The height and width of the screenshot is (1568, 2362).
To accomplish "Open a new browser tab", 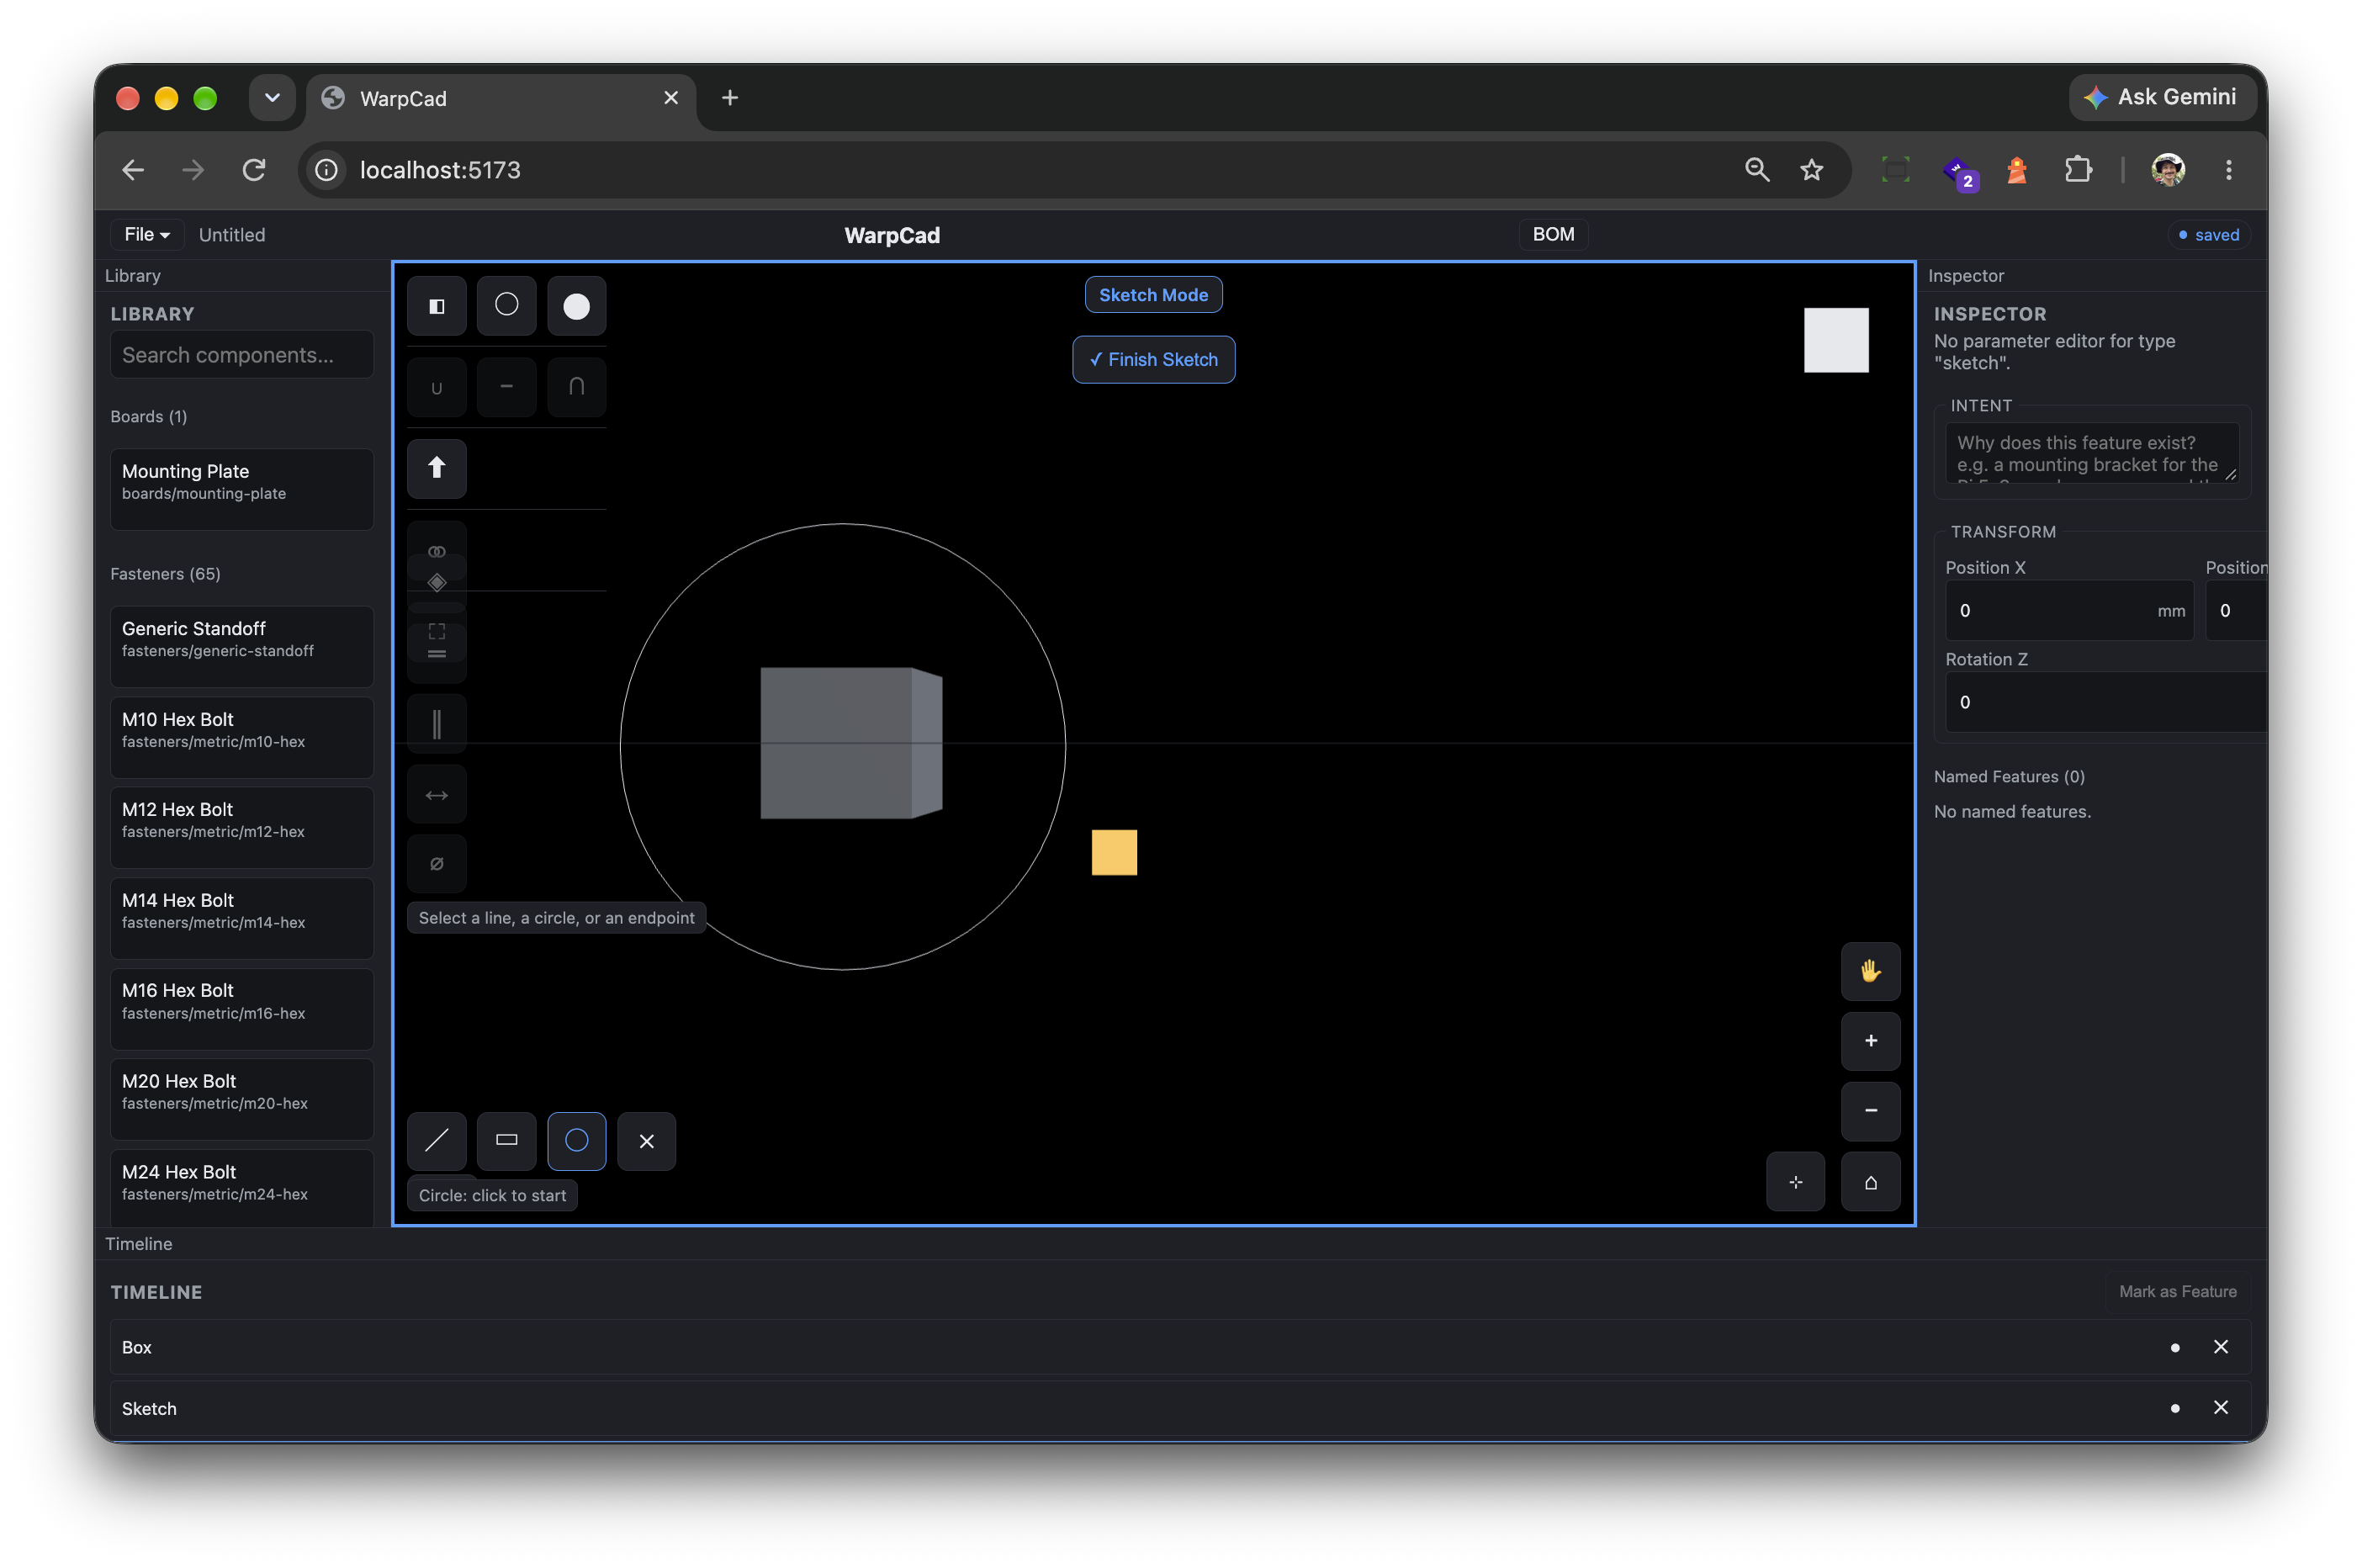I will (x=730, y=98).
